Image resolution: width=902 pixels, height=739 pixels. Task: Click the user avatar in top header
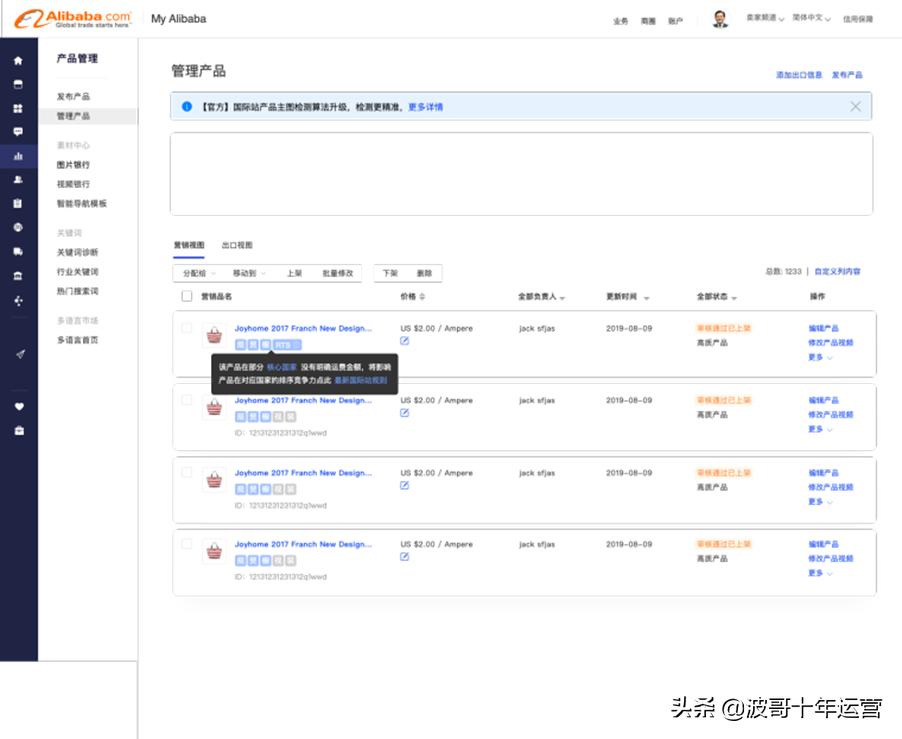(720, 19)
